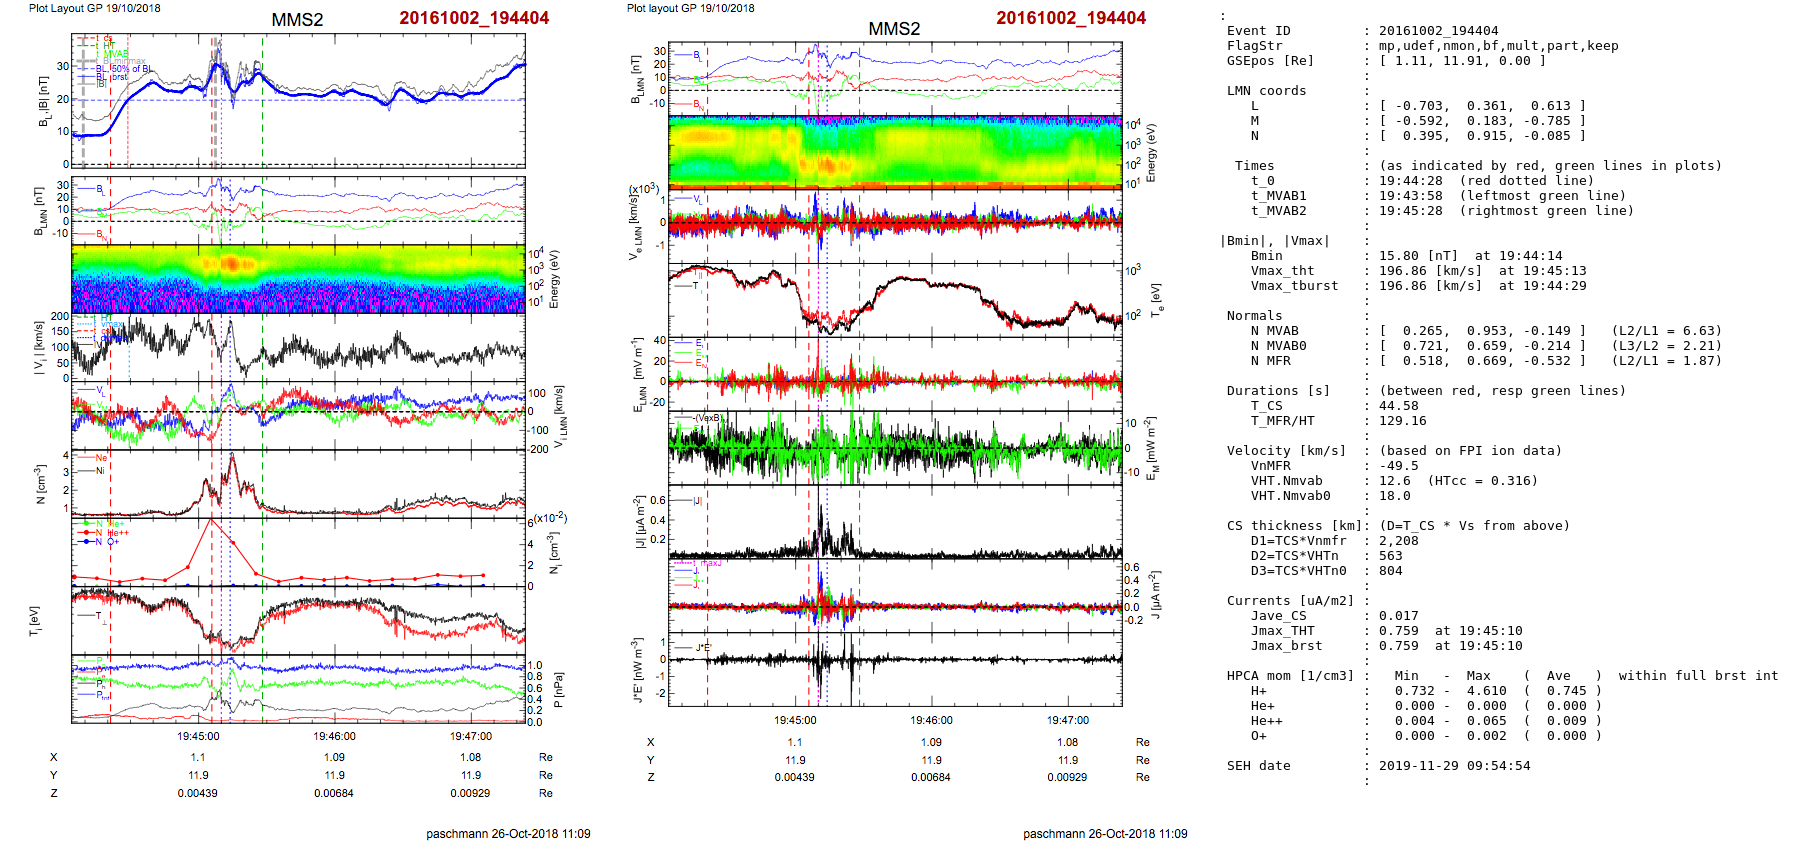Image resolution: width=1804 pixels, height=841 pixels.
Task: Click the CS thickness [km] heading
Action: pyautogui.click(x=1294, y=526)
